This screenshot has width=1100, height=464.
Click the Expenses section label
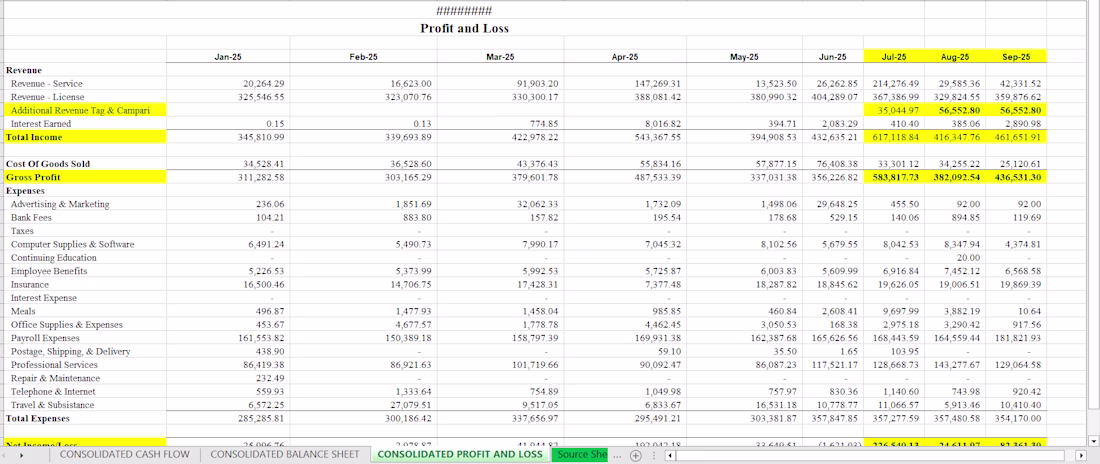click(25, 190)
